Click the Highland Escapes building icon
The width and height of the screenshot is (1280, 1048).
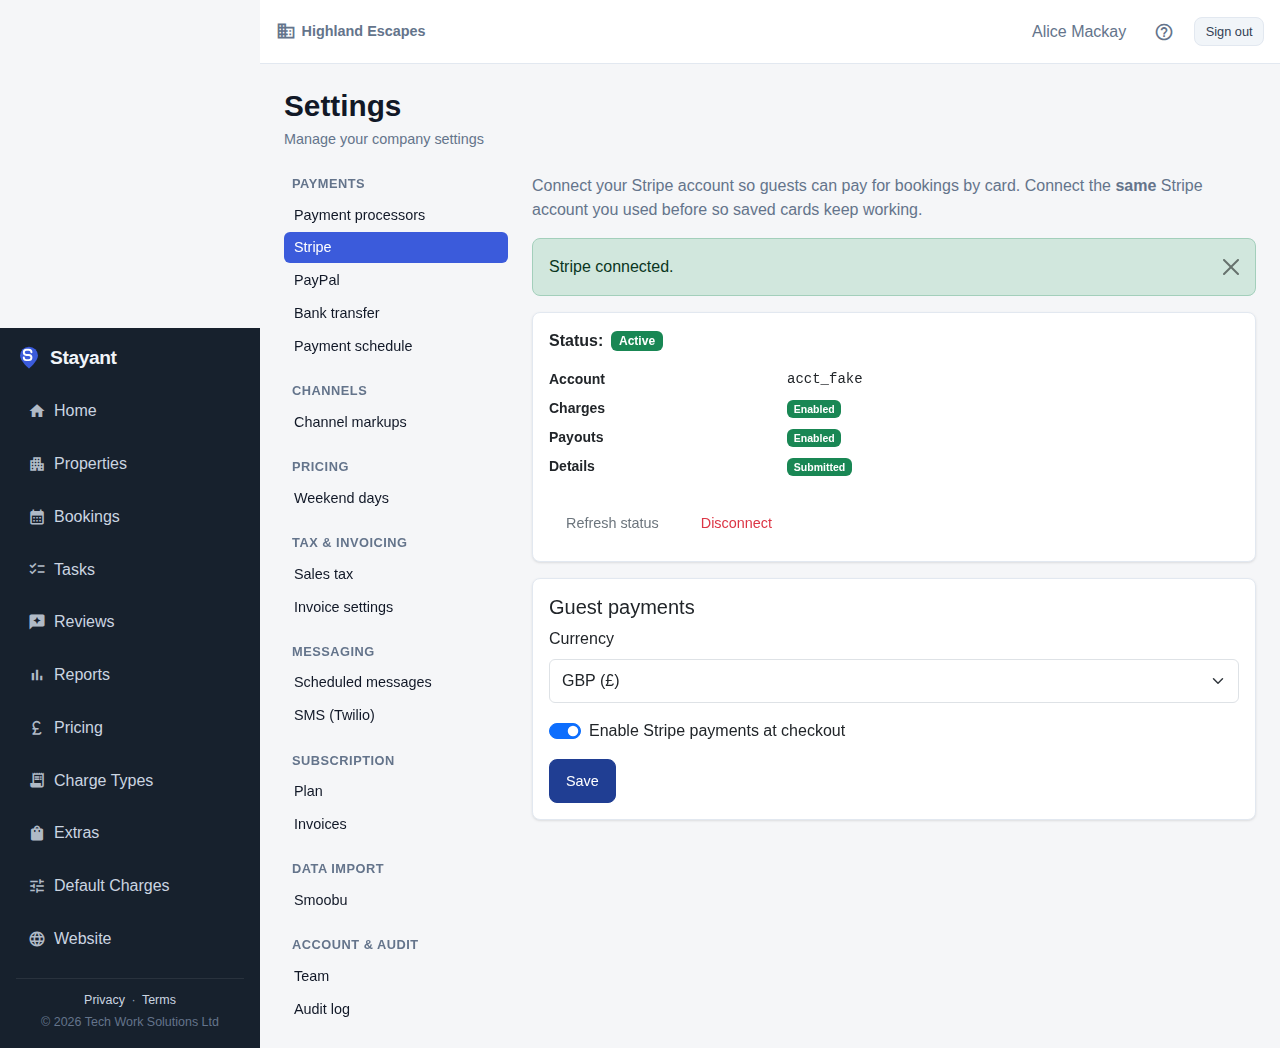[x=286, y=31]
